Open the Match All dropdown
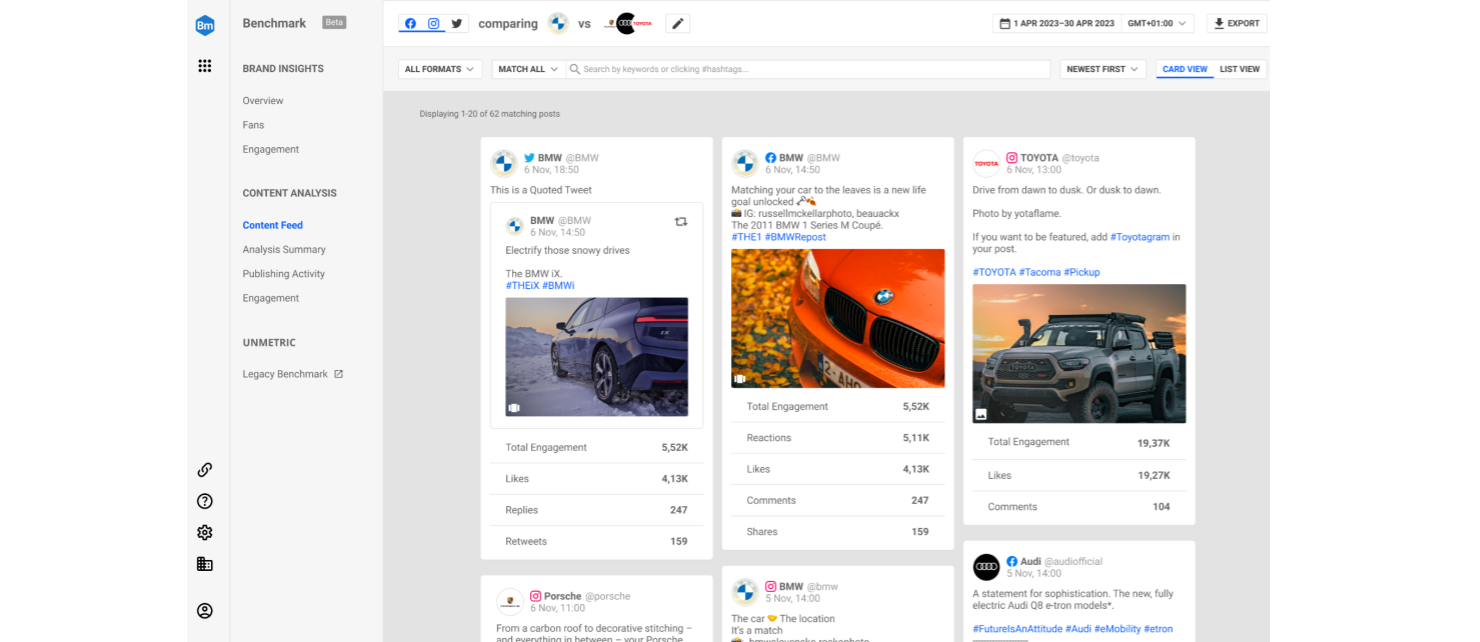The height and width of the screenshot is (642, 1480). [x=528, y=69]
